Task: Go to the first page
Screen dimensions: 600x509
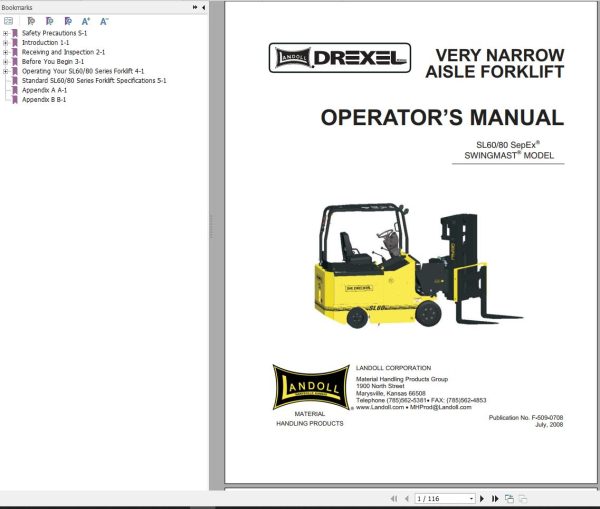Action: 393,499
